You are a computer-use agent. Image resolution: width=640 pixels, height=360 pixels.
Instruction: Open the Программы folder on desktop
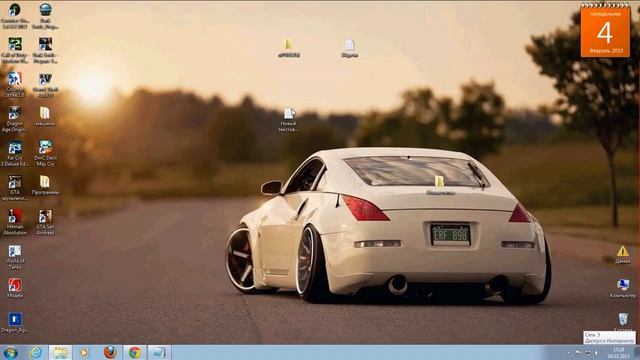(x=45, y=185)
